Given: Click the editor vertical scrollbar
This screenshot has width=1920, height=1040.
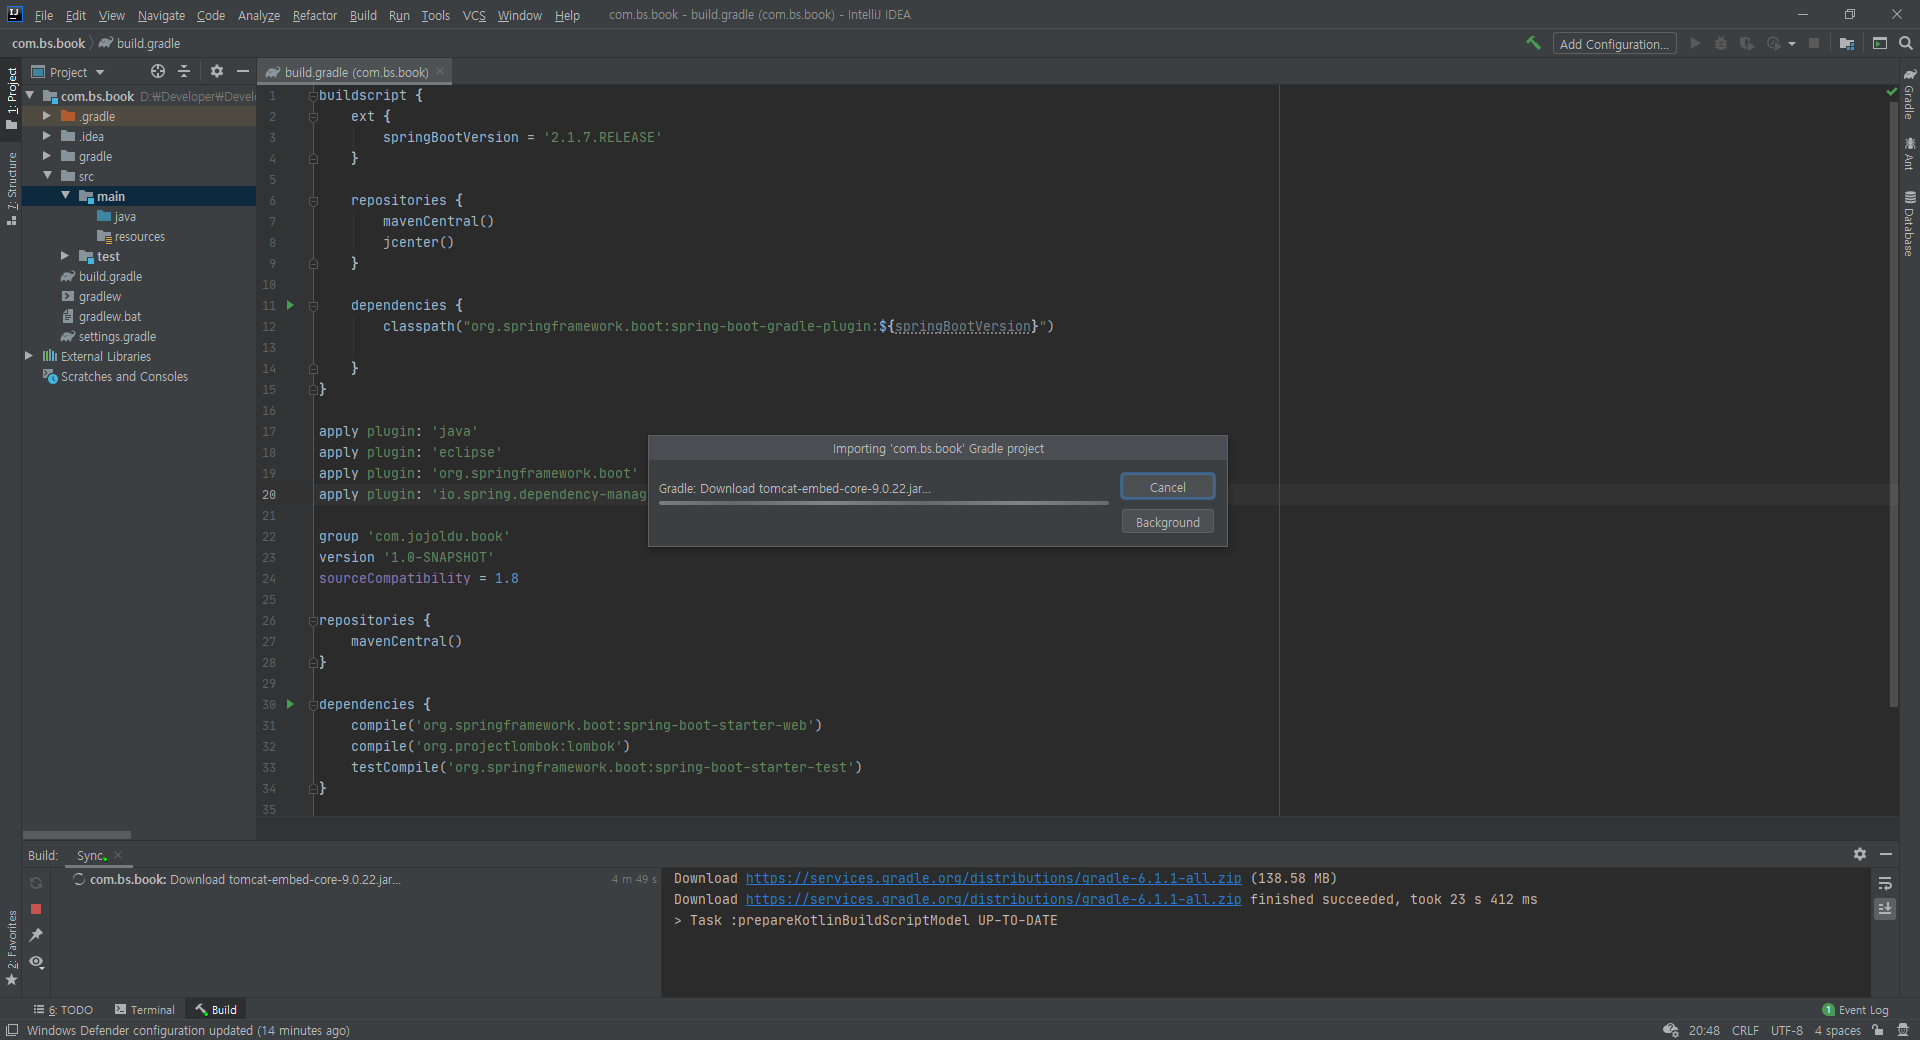Looking at the screenshot, I should click(1893, 404).
